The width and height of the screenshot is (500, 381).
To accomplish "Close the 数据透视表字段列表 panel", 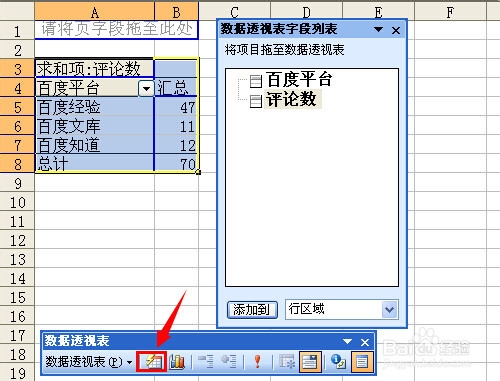I will 396,30.
